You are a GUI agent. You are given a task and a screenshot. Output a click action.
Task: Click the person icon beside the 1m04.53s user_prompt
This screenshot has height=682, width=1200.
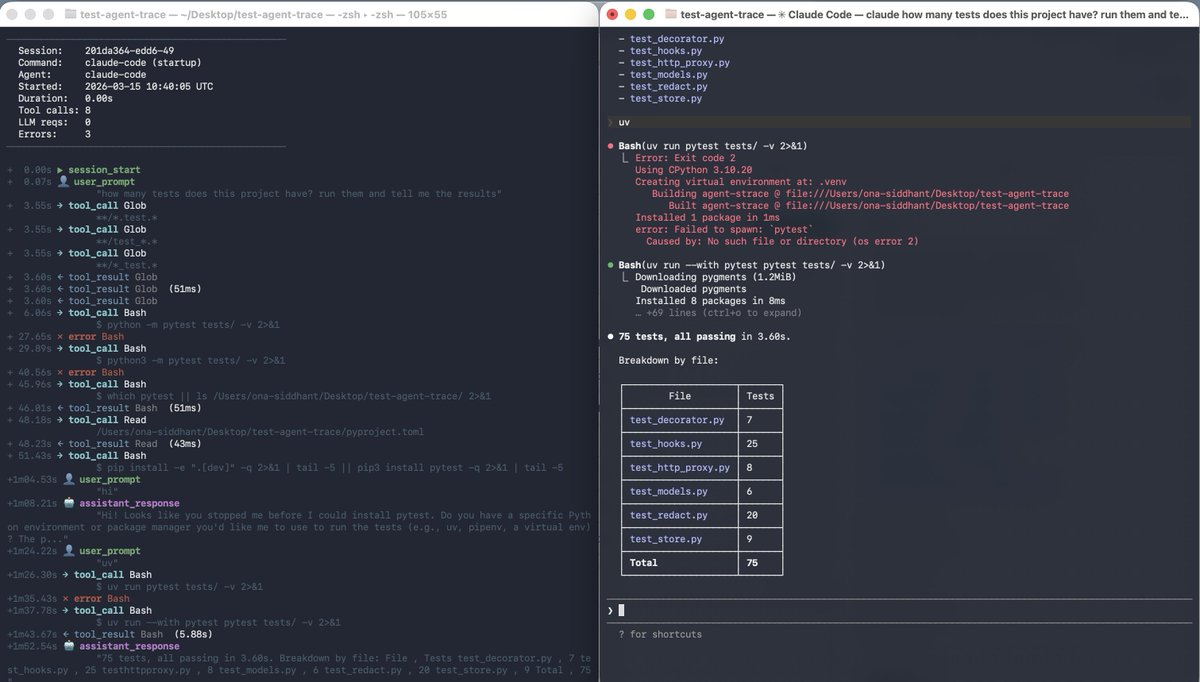pyautogui.click(x=67, y=480)
